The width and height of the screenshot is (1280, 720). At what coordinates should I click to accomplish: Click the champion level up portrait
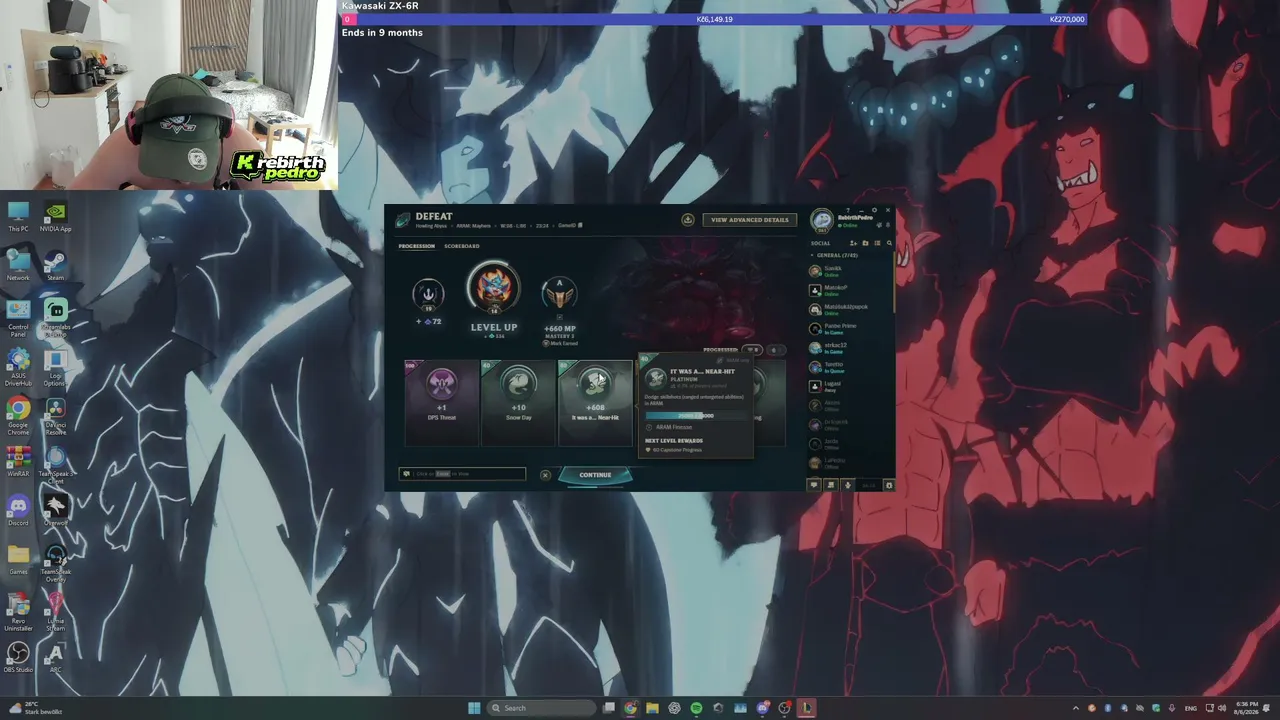click(x=494, y=288)
